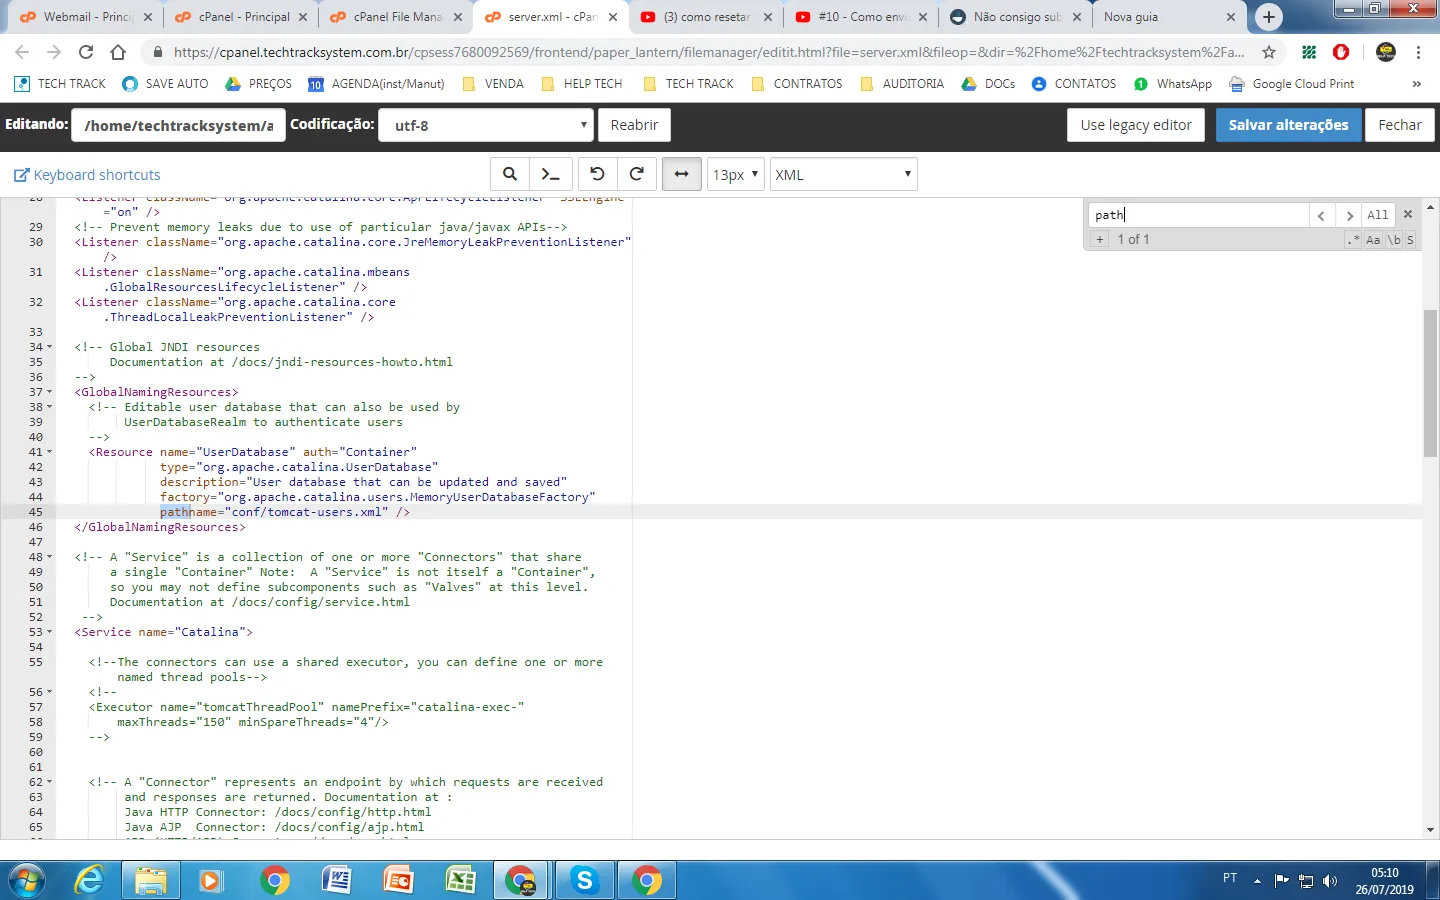
Task: Click the Reabrir button
Action: (x=634, y=125)
